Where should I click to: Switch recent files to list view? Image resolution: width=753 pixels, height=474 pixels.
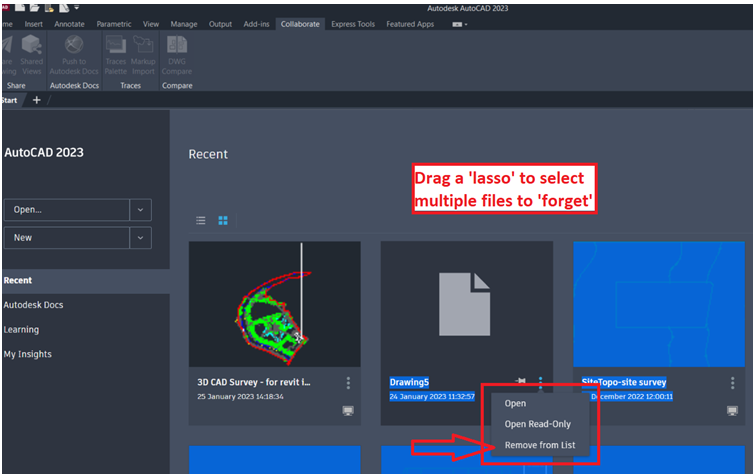(201, 220)
